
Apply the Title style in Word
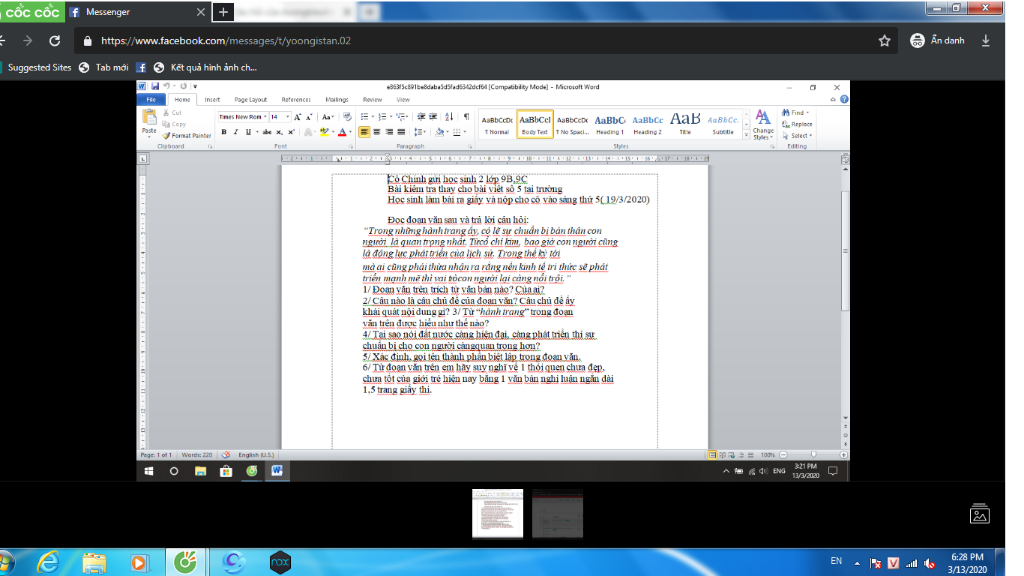[x=685, y=124]
